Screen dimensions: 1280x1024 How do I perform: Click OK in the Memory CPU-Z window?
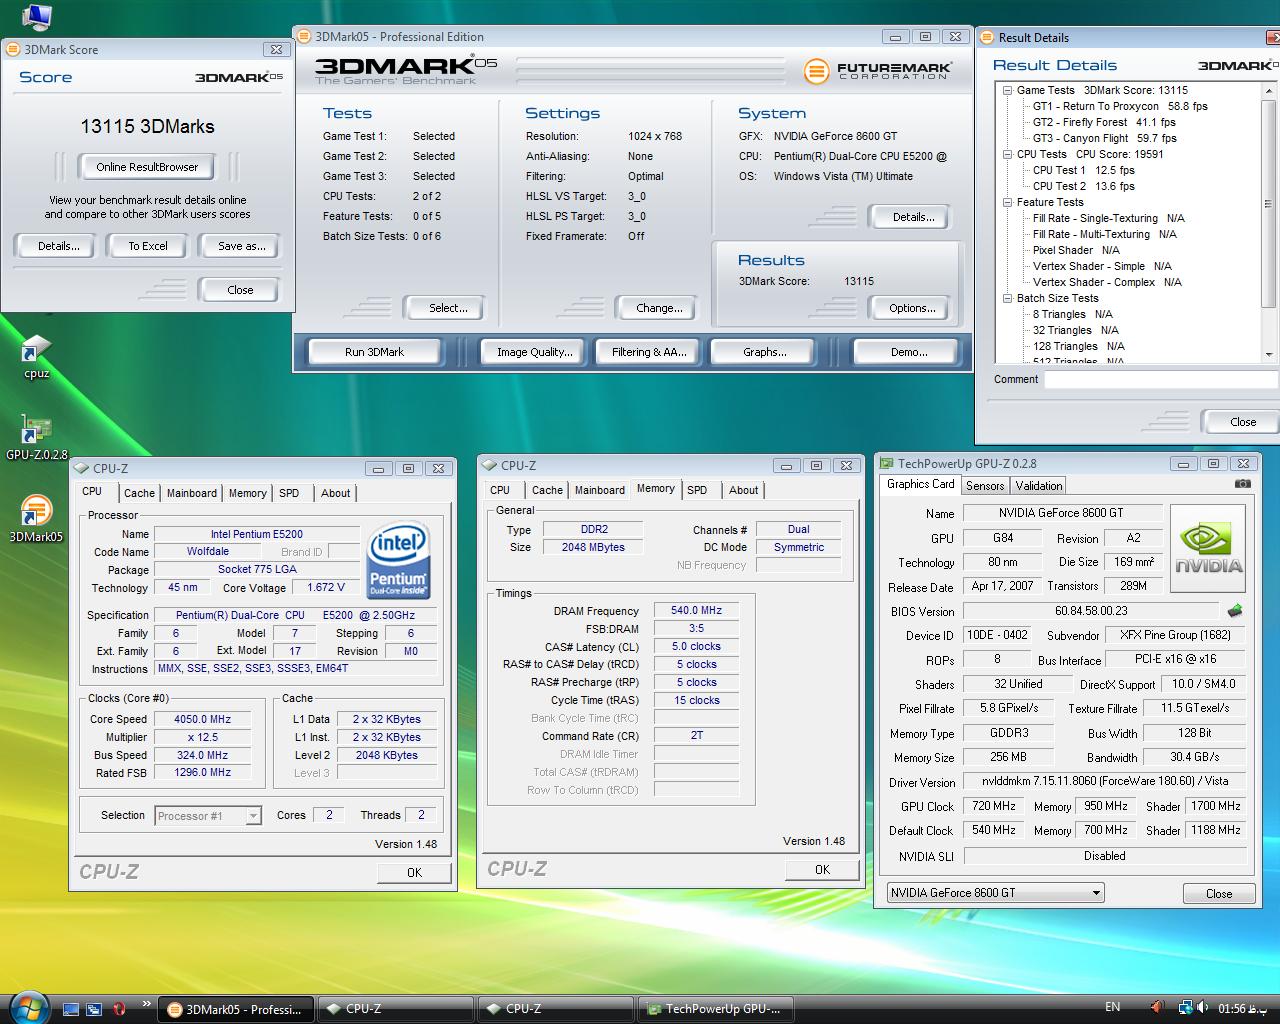pos(822,870)
